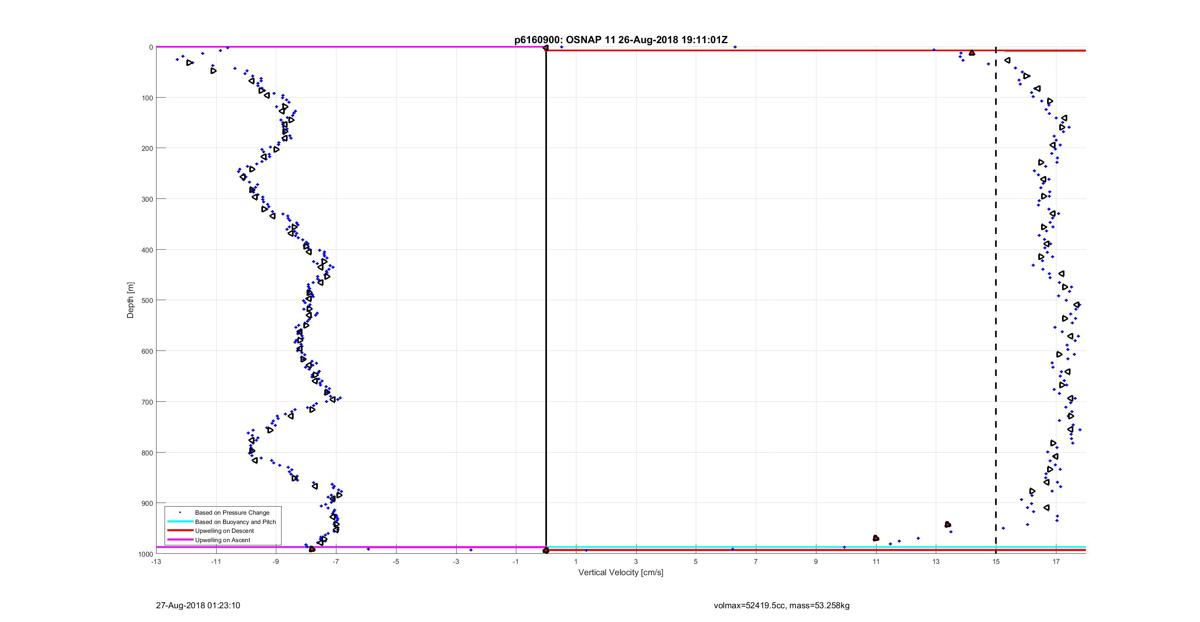Click the '-7' velocity tick label
Image resolution: width=1200 pixels, height=622 pixels.
[336, 562]
